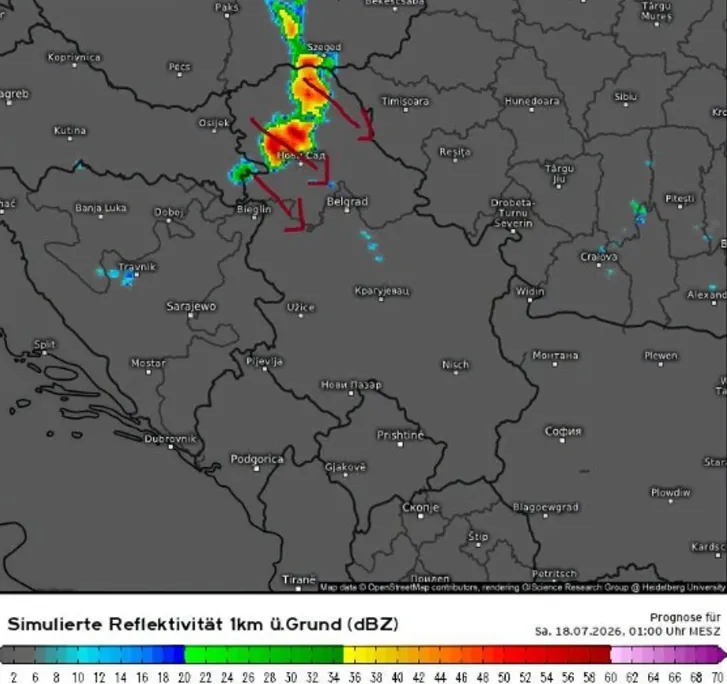Click red arrowhead near Timișoara border
This screenshot has height=684, width=727.
click(366, 125)
